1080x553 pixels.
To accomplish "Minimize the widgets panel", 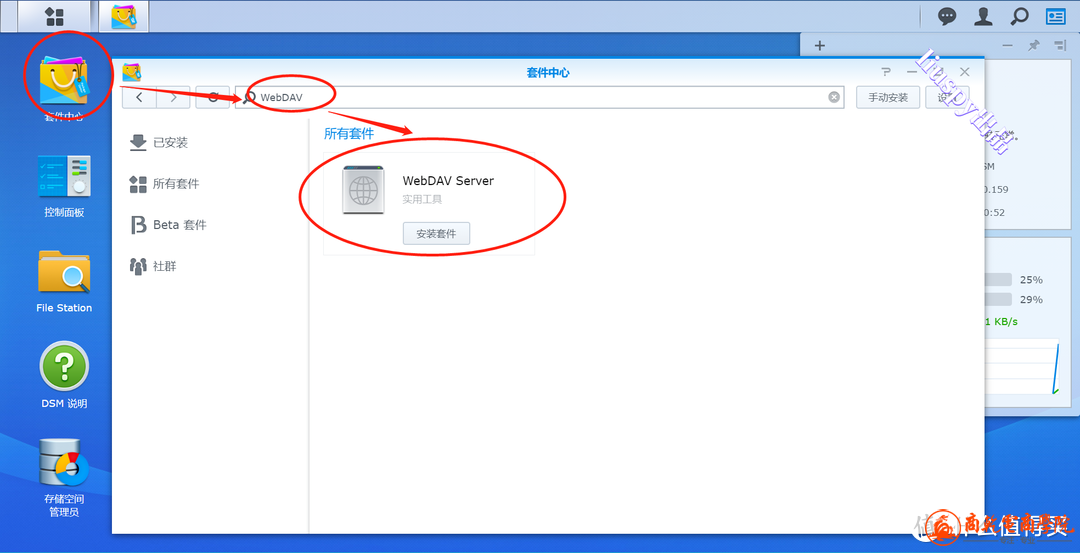I will click(1008, 45).
